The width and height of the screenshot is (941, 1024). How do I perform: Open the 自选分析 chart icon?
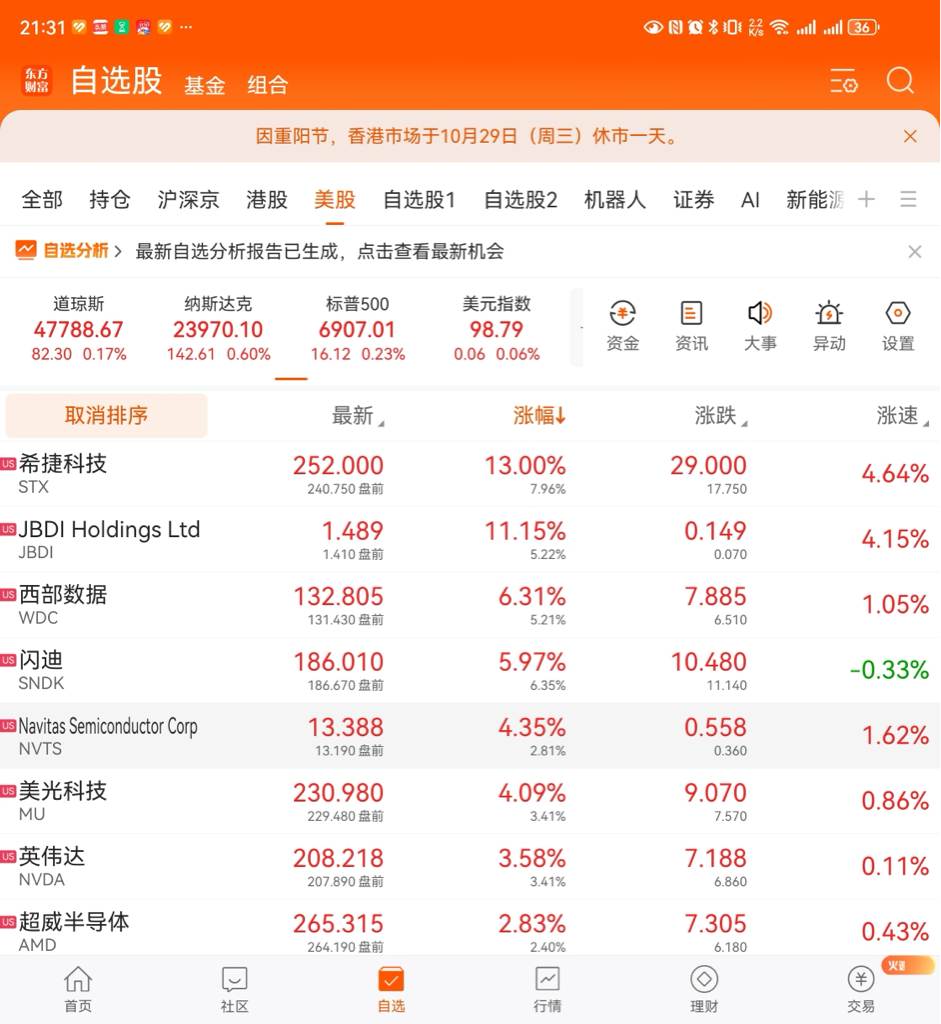pyautogui.click(x=26, y=250)
